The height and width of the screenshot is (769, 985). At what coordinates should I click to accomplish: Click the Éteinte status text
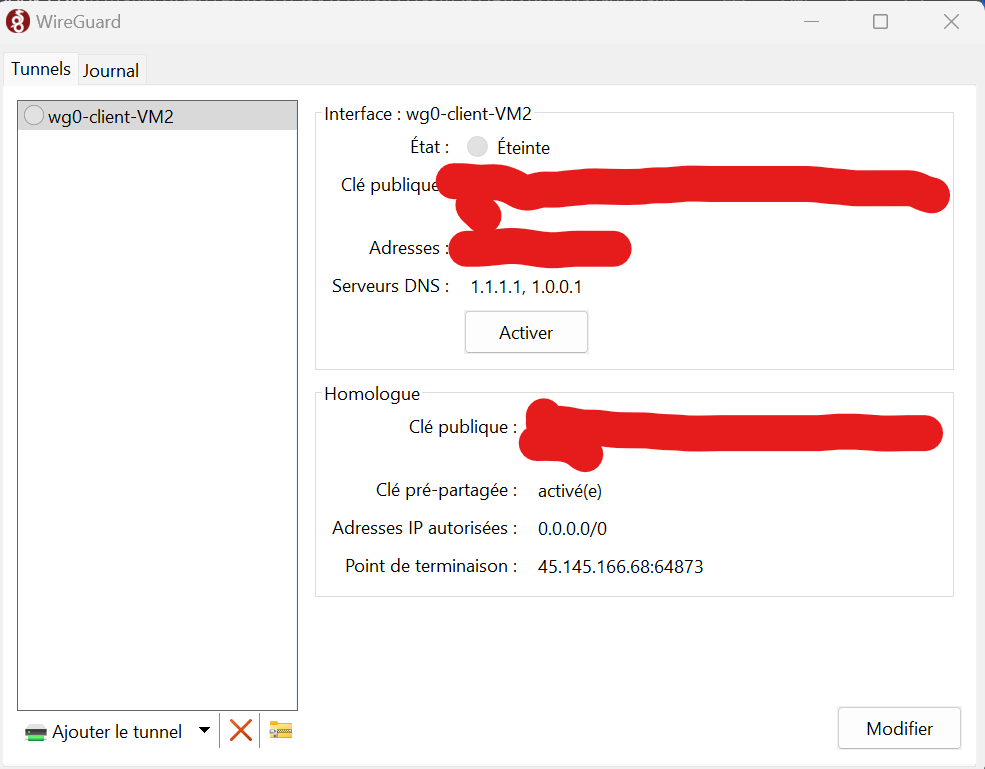pyautogui.click(x=523, y=148)
